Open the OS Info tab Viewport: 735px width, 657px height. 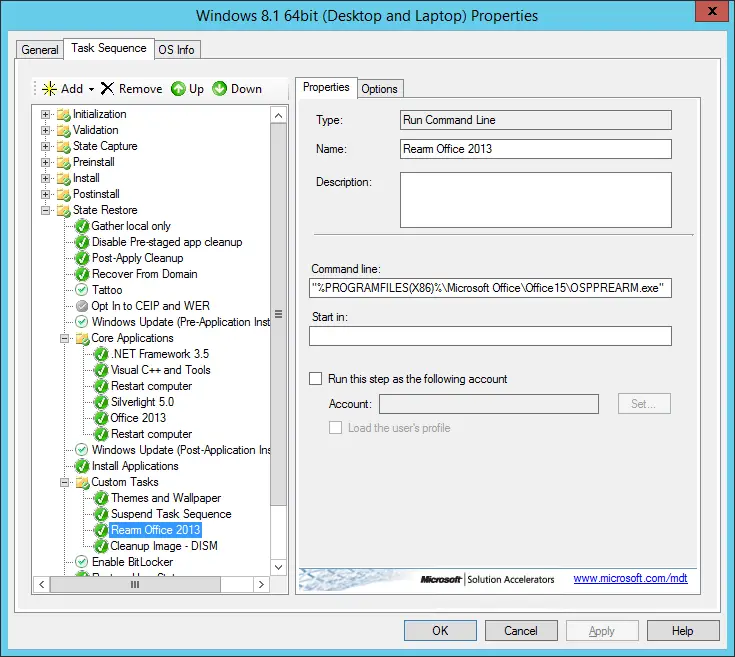177,50
